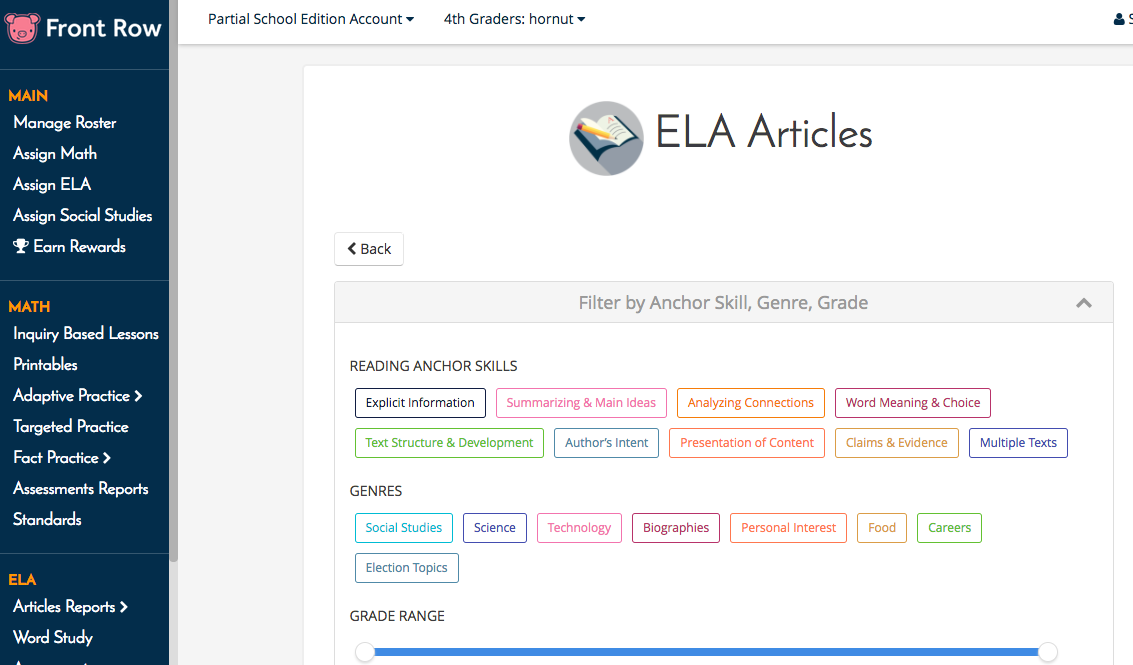Click the READING ANCHOR SKILLS heading
Image resolution: width=1133 pixels, height=665 pixels.
point(434,366)
